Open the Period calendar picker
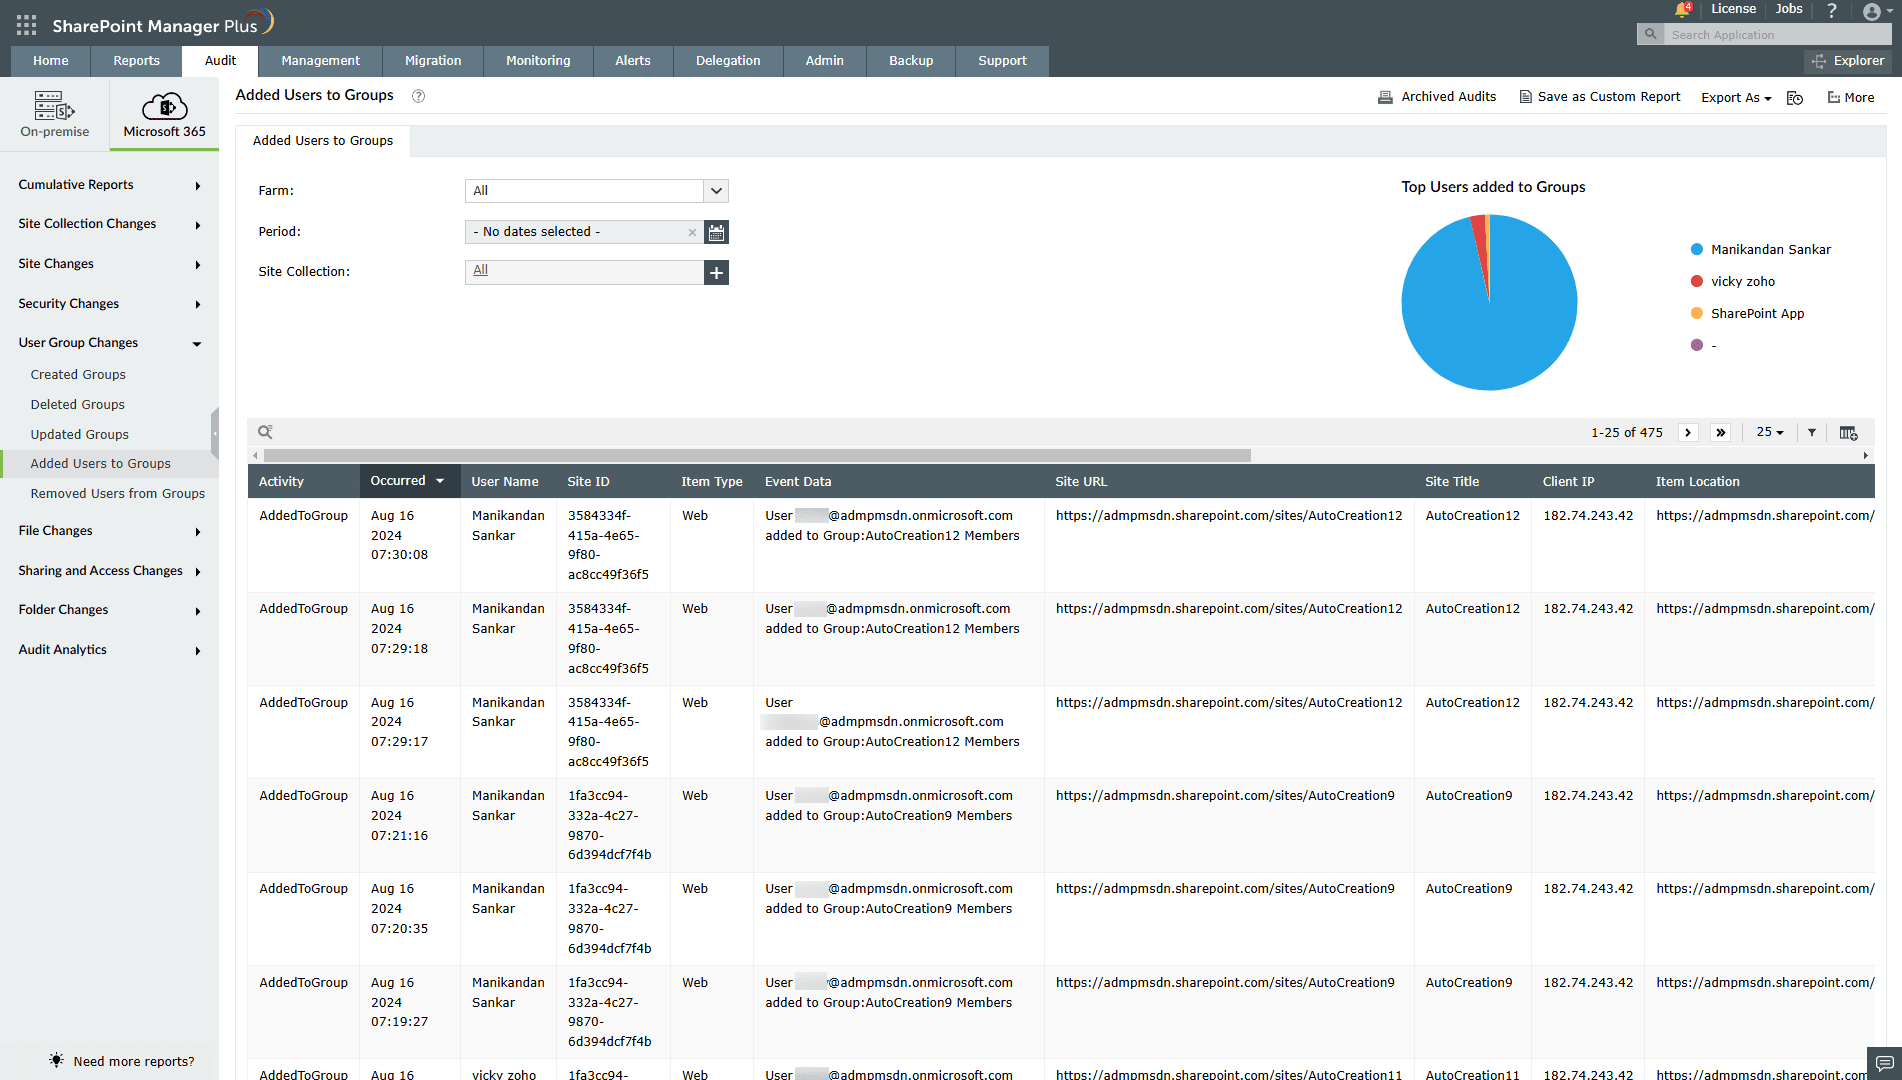This screenshot has height=1080, width=1902. [716, 232]
